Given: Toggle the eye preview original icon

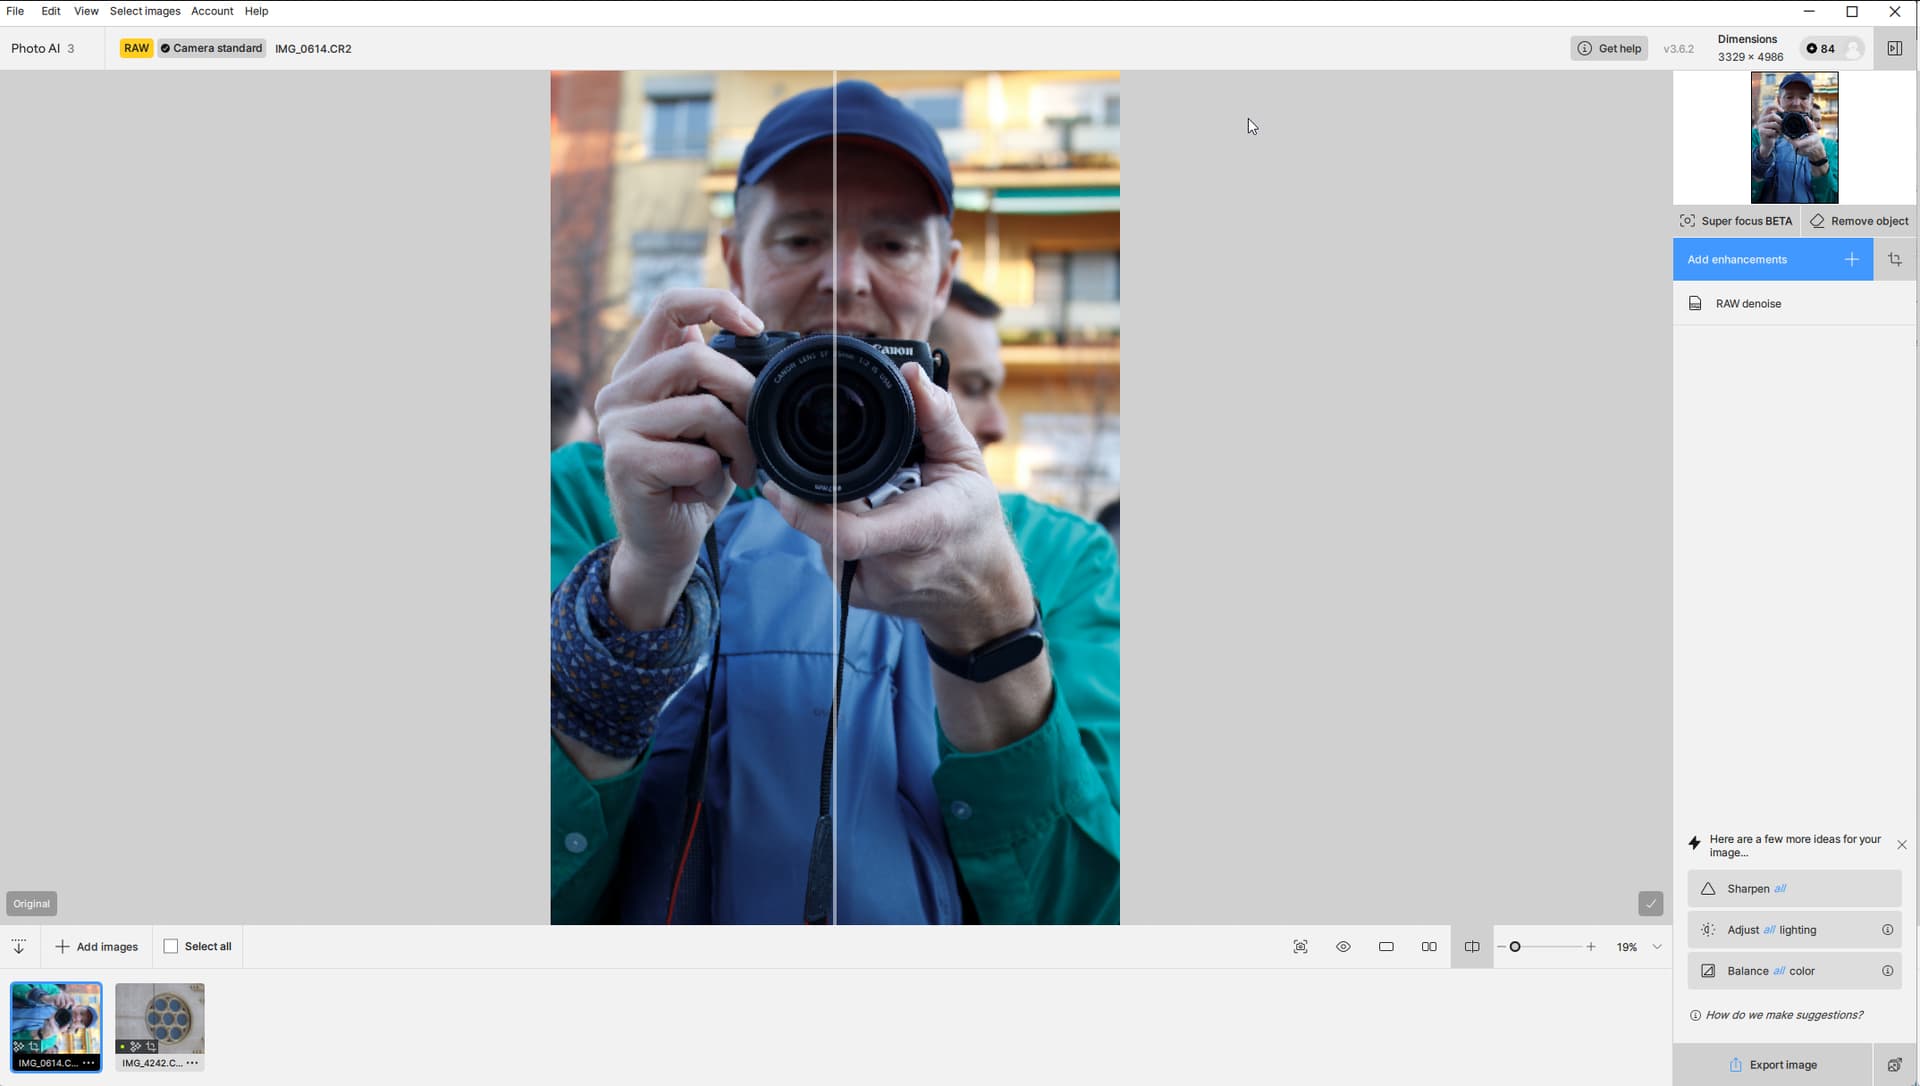Looking at the screenshot, I should pyautogui.click(x=1343, y=947).
